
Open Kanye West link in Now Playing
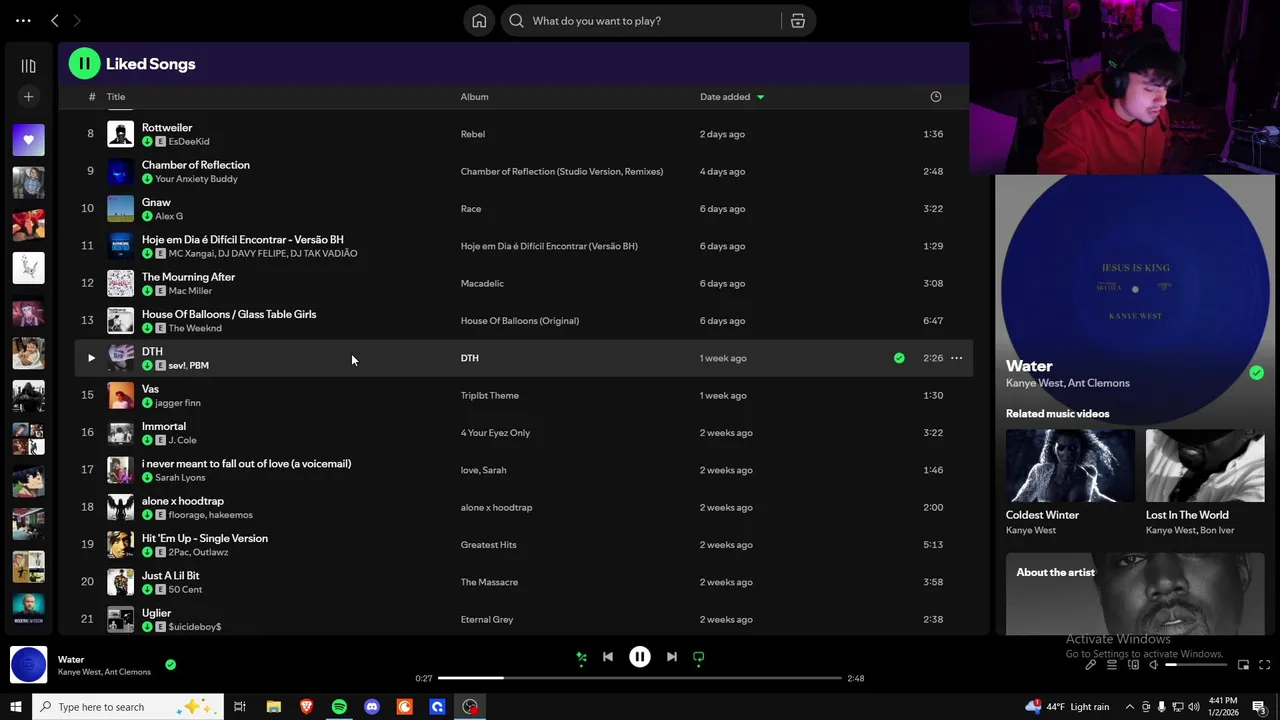pos(1034,383)
